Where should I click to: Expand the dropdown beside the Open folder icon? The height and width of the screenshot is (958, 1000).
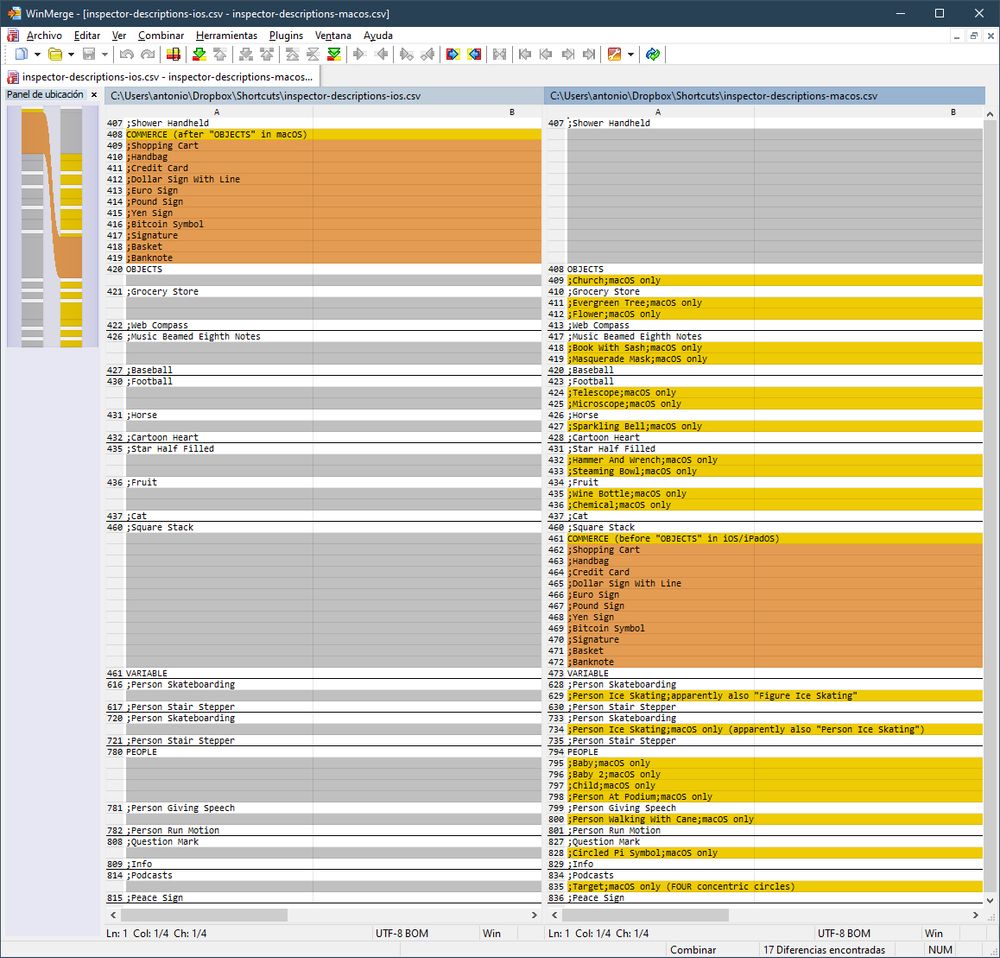(72, 54)
